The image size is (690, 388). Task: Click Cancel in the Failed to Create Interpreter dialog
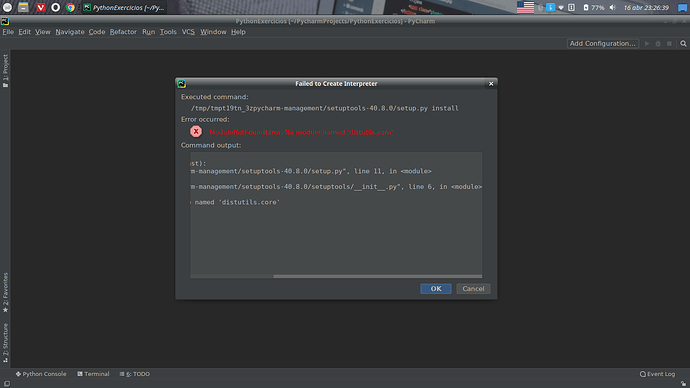[473, 289]
